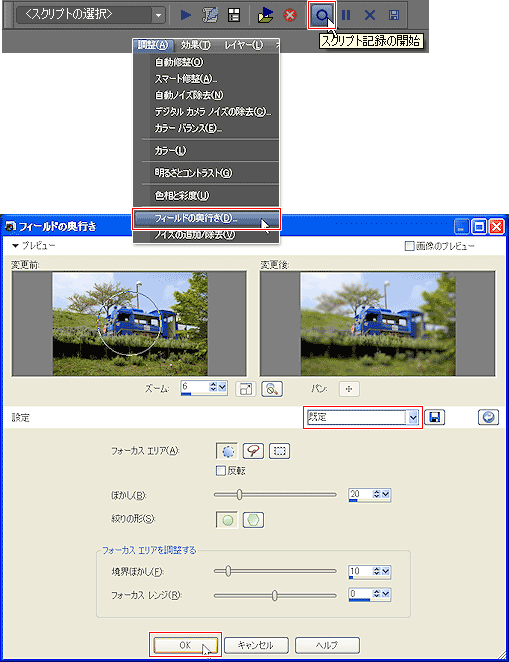The image size is (509, 662).
Task: Select フィールドの奥行き(D) menu entry
Action: point(206,219)
